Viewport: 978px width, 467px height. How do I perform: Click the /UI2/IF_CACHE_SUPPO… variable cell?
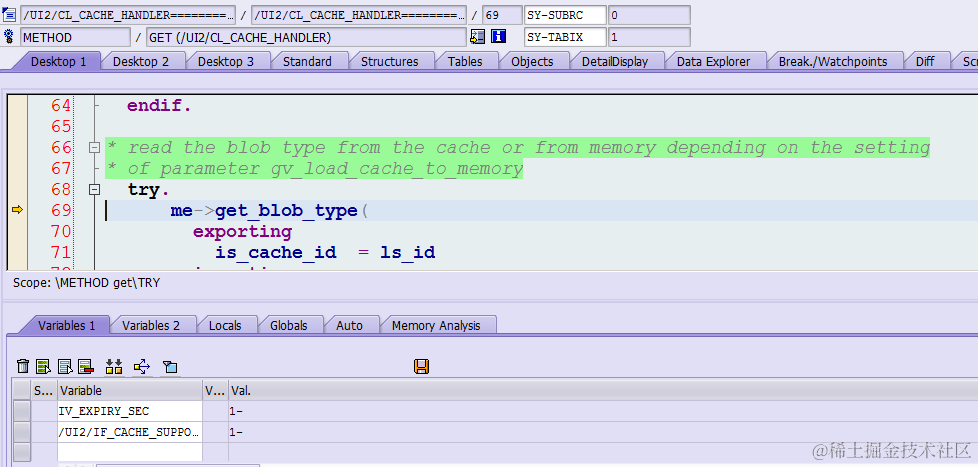coord(130,432)
